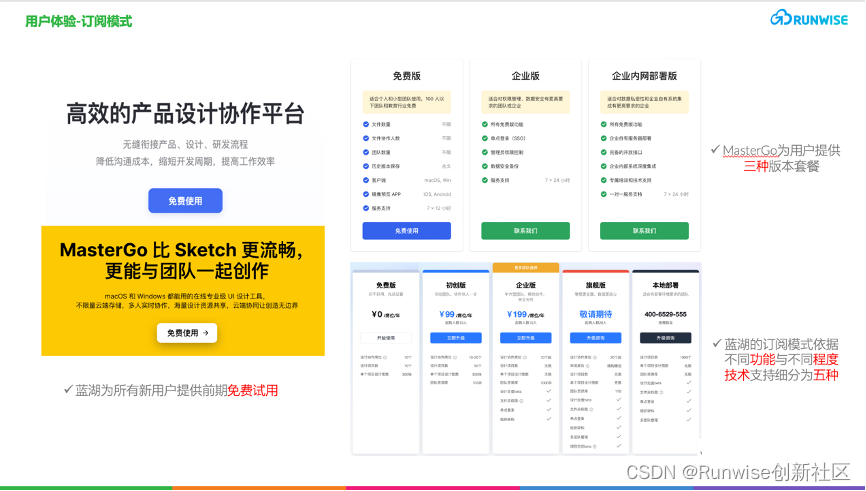Click the macOS, Win value in the 客户端 row
The image size is (866, 491).
coord(437,180)
